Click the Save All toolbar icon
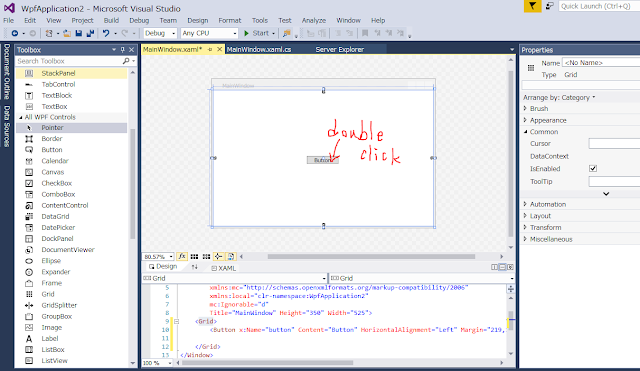Image resolution: width=640 pixels, height=371 pixels. 90,33
